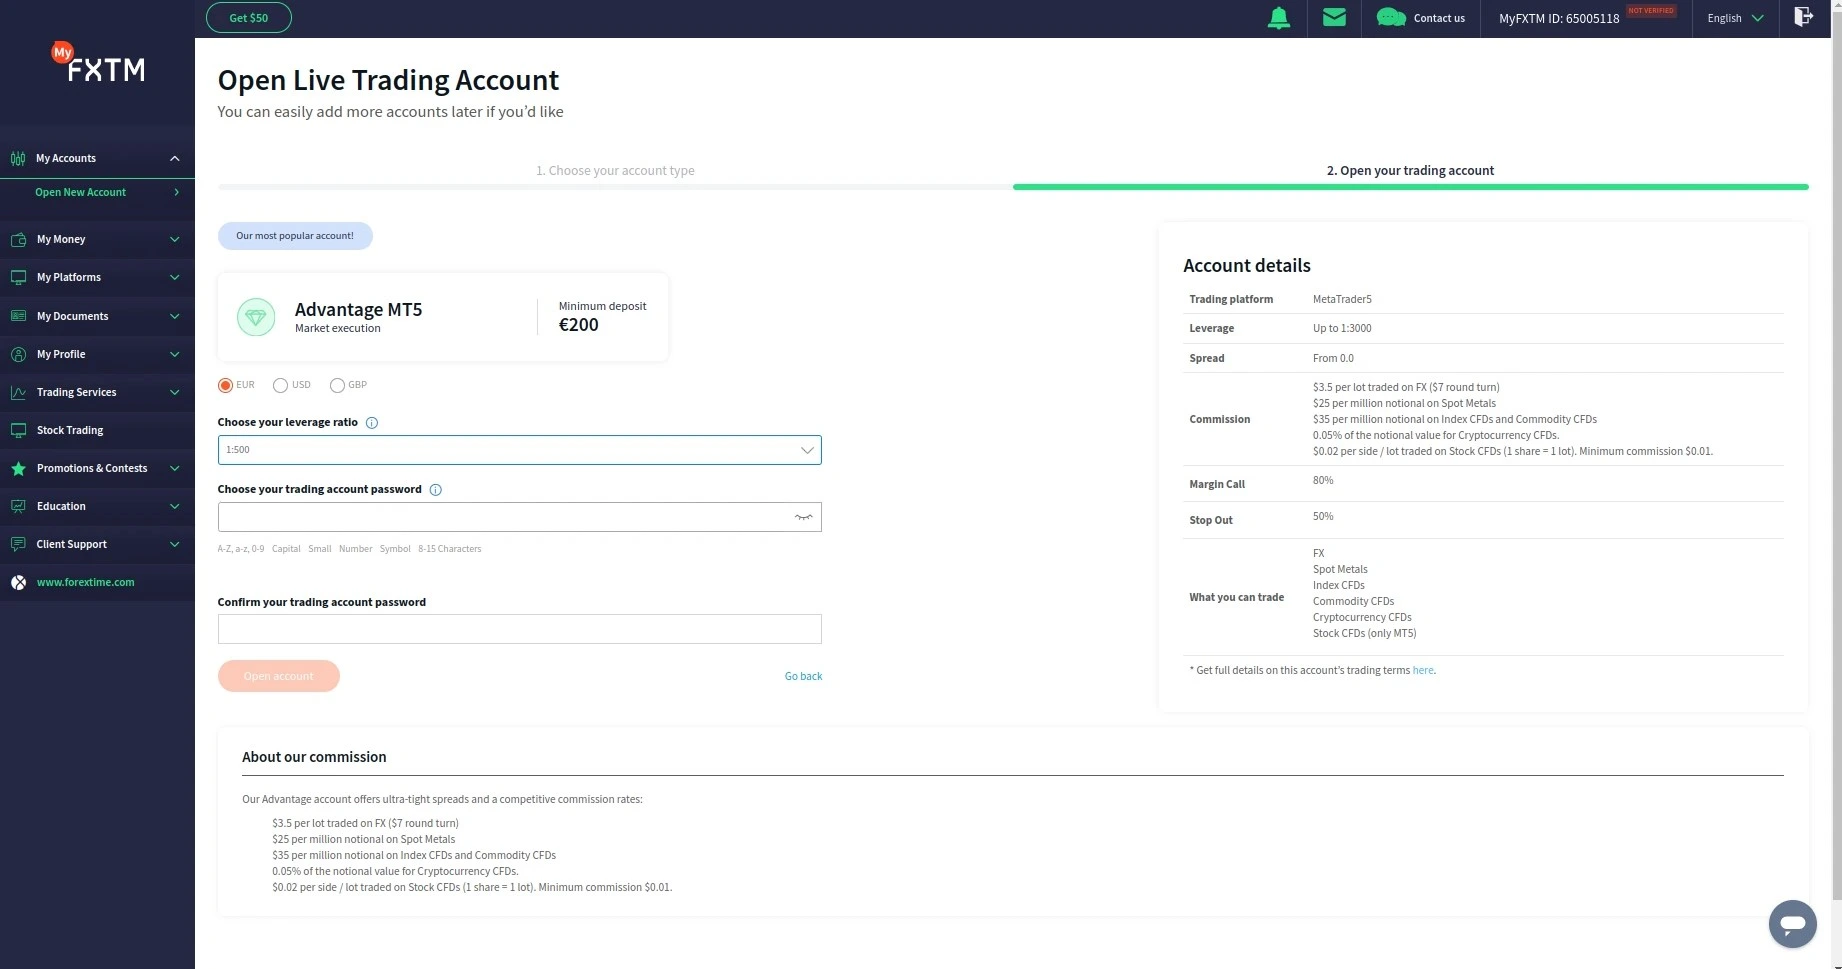Click the forextime.com globe icon

pos(18,582)
